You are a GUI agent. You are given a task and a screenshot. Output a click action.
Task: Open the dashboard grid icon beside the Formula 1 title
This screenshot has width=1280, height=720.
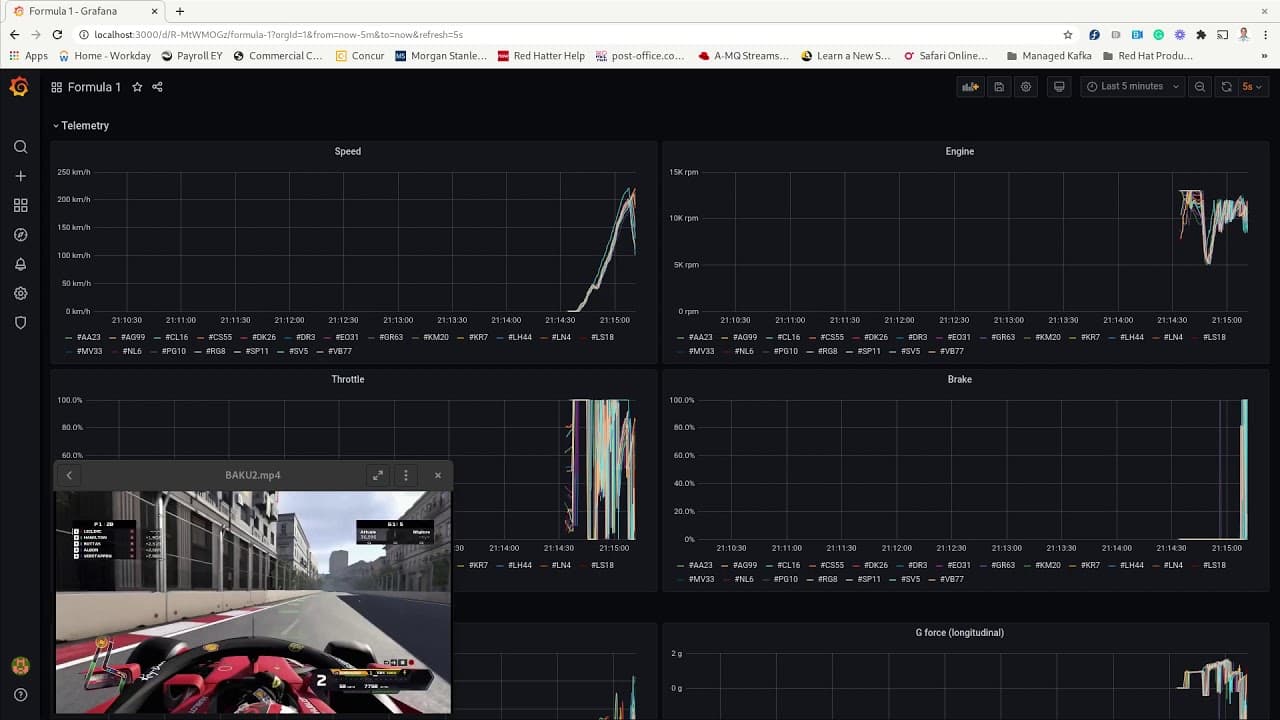(x=57, y=87)
